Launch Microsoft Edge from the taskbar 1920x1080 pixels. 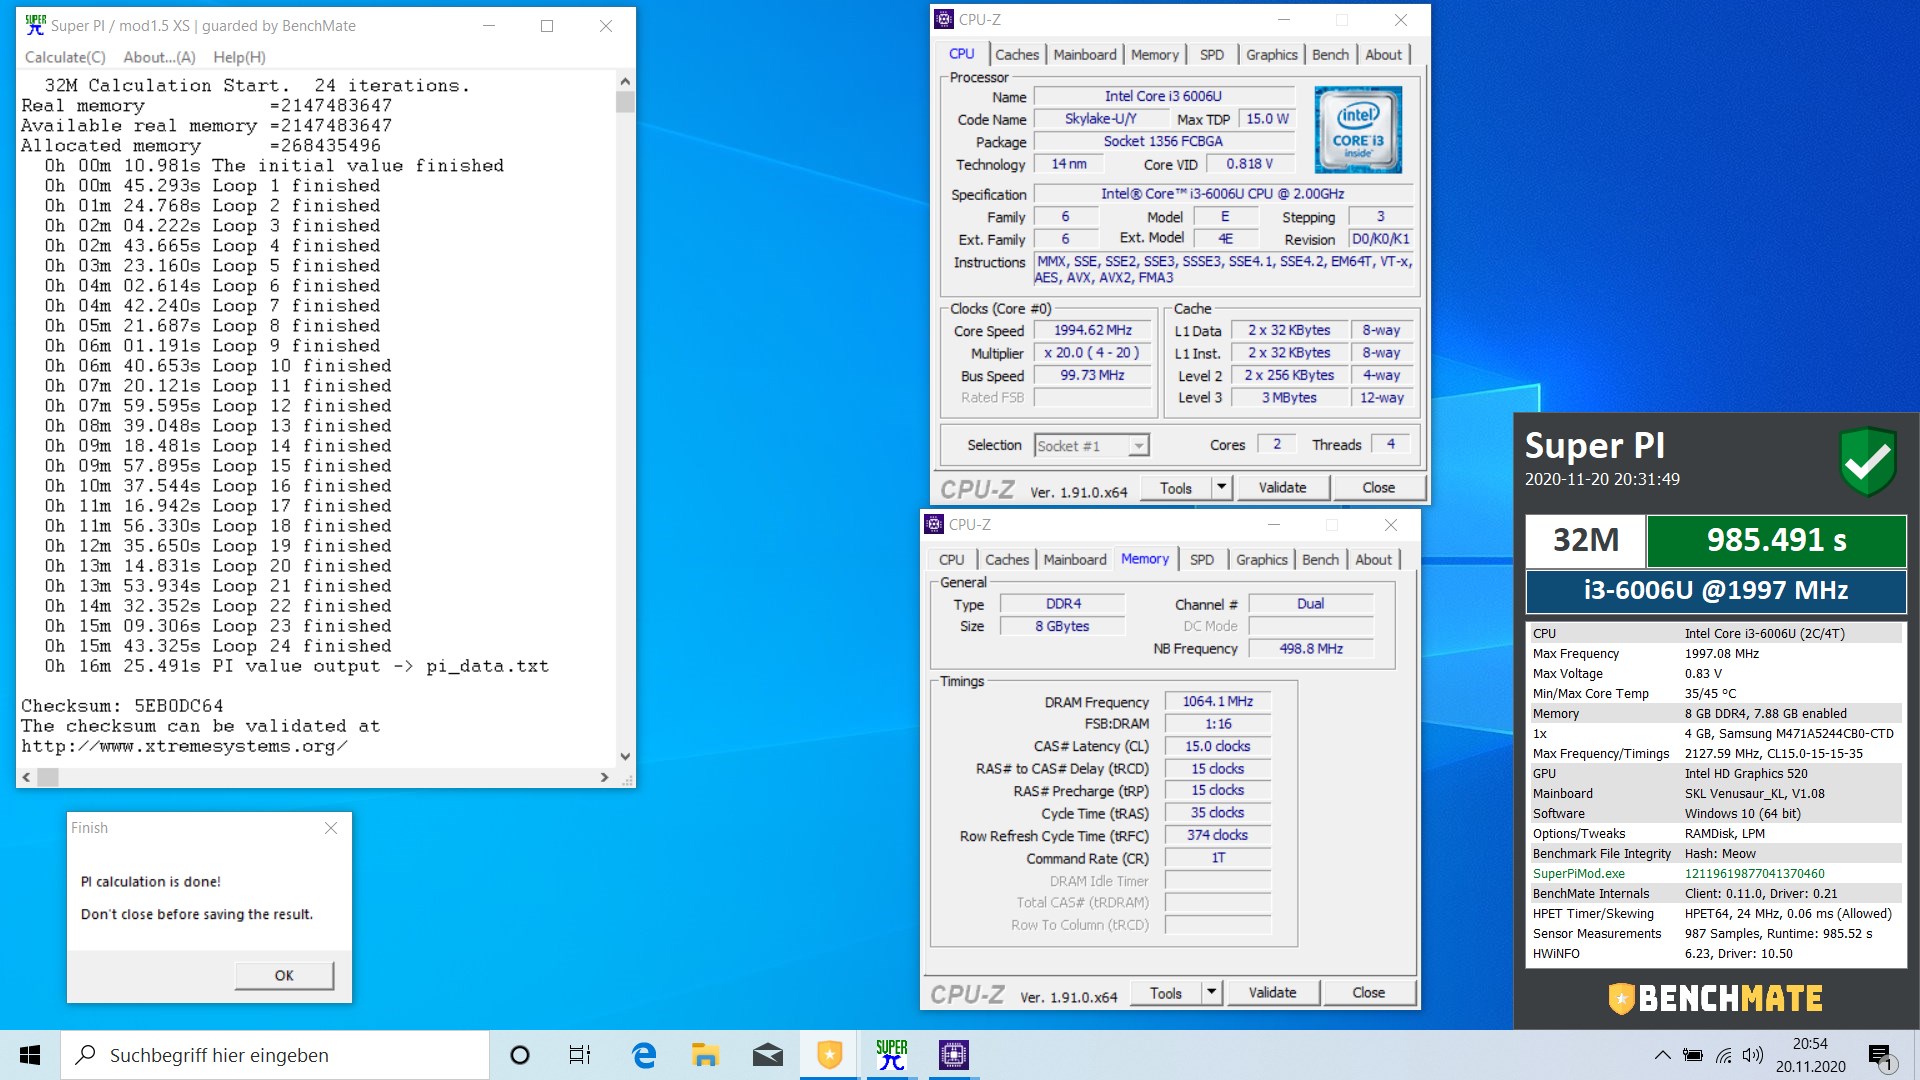click(x=643, y=1055)
